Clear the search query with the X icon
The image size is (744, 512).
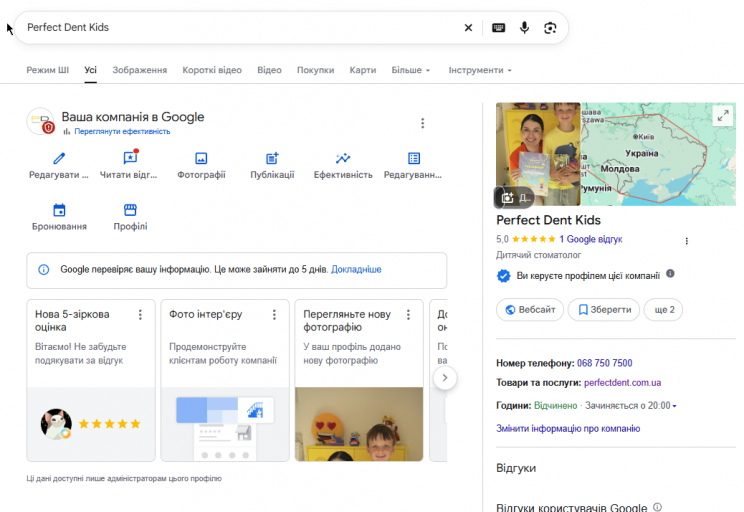[468, 28]
